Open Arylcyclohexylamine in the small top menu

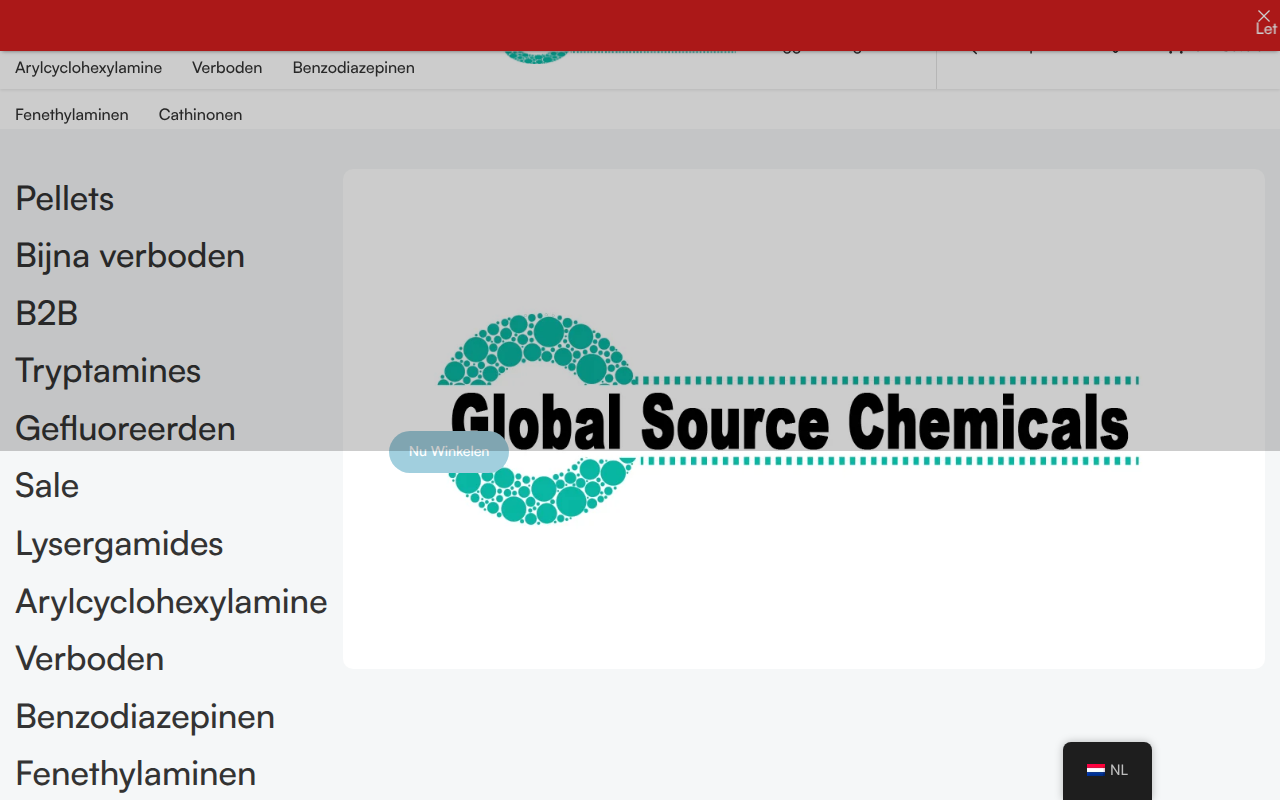(88, 68)
